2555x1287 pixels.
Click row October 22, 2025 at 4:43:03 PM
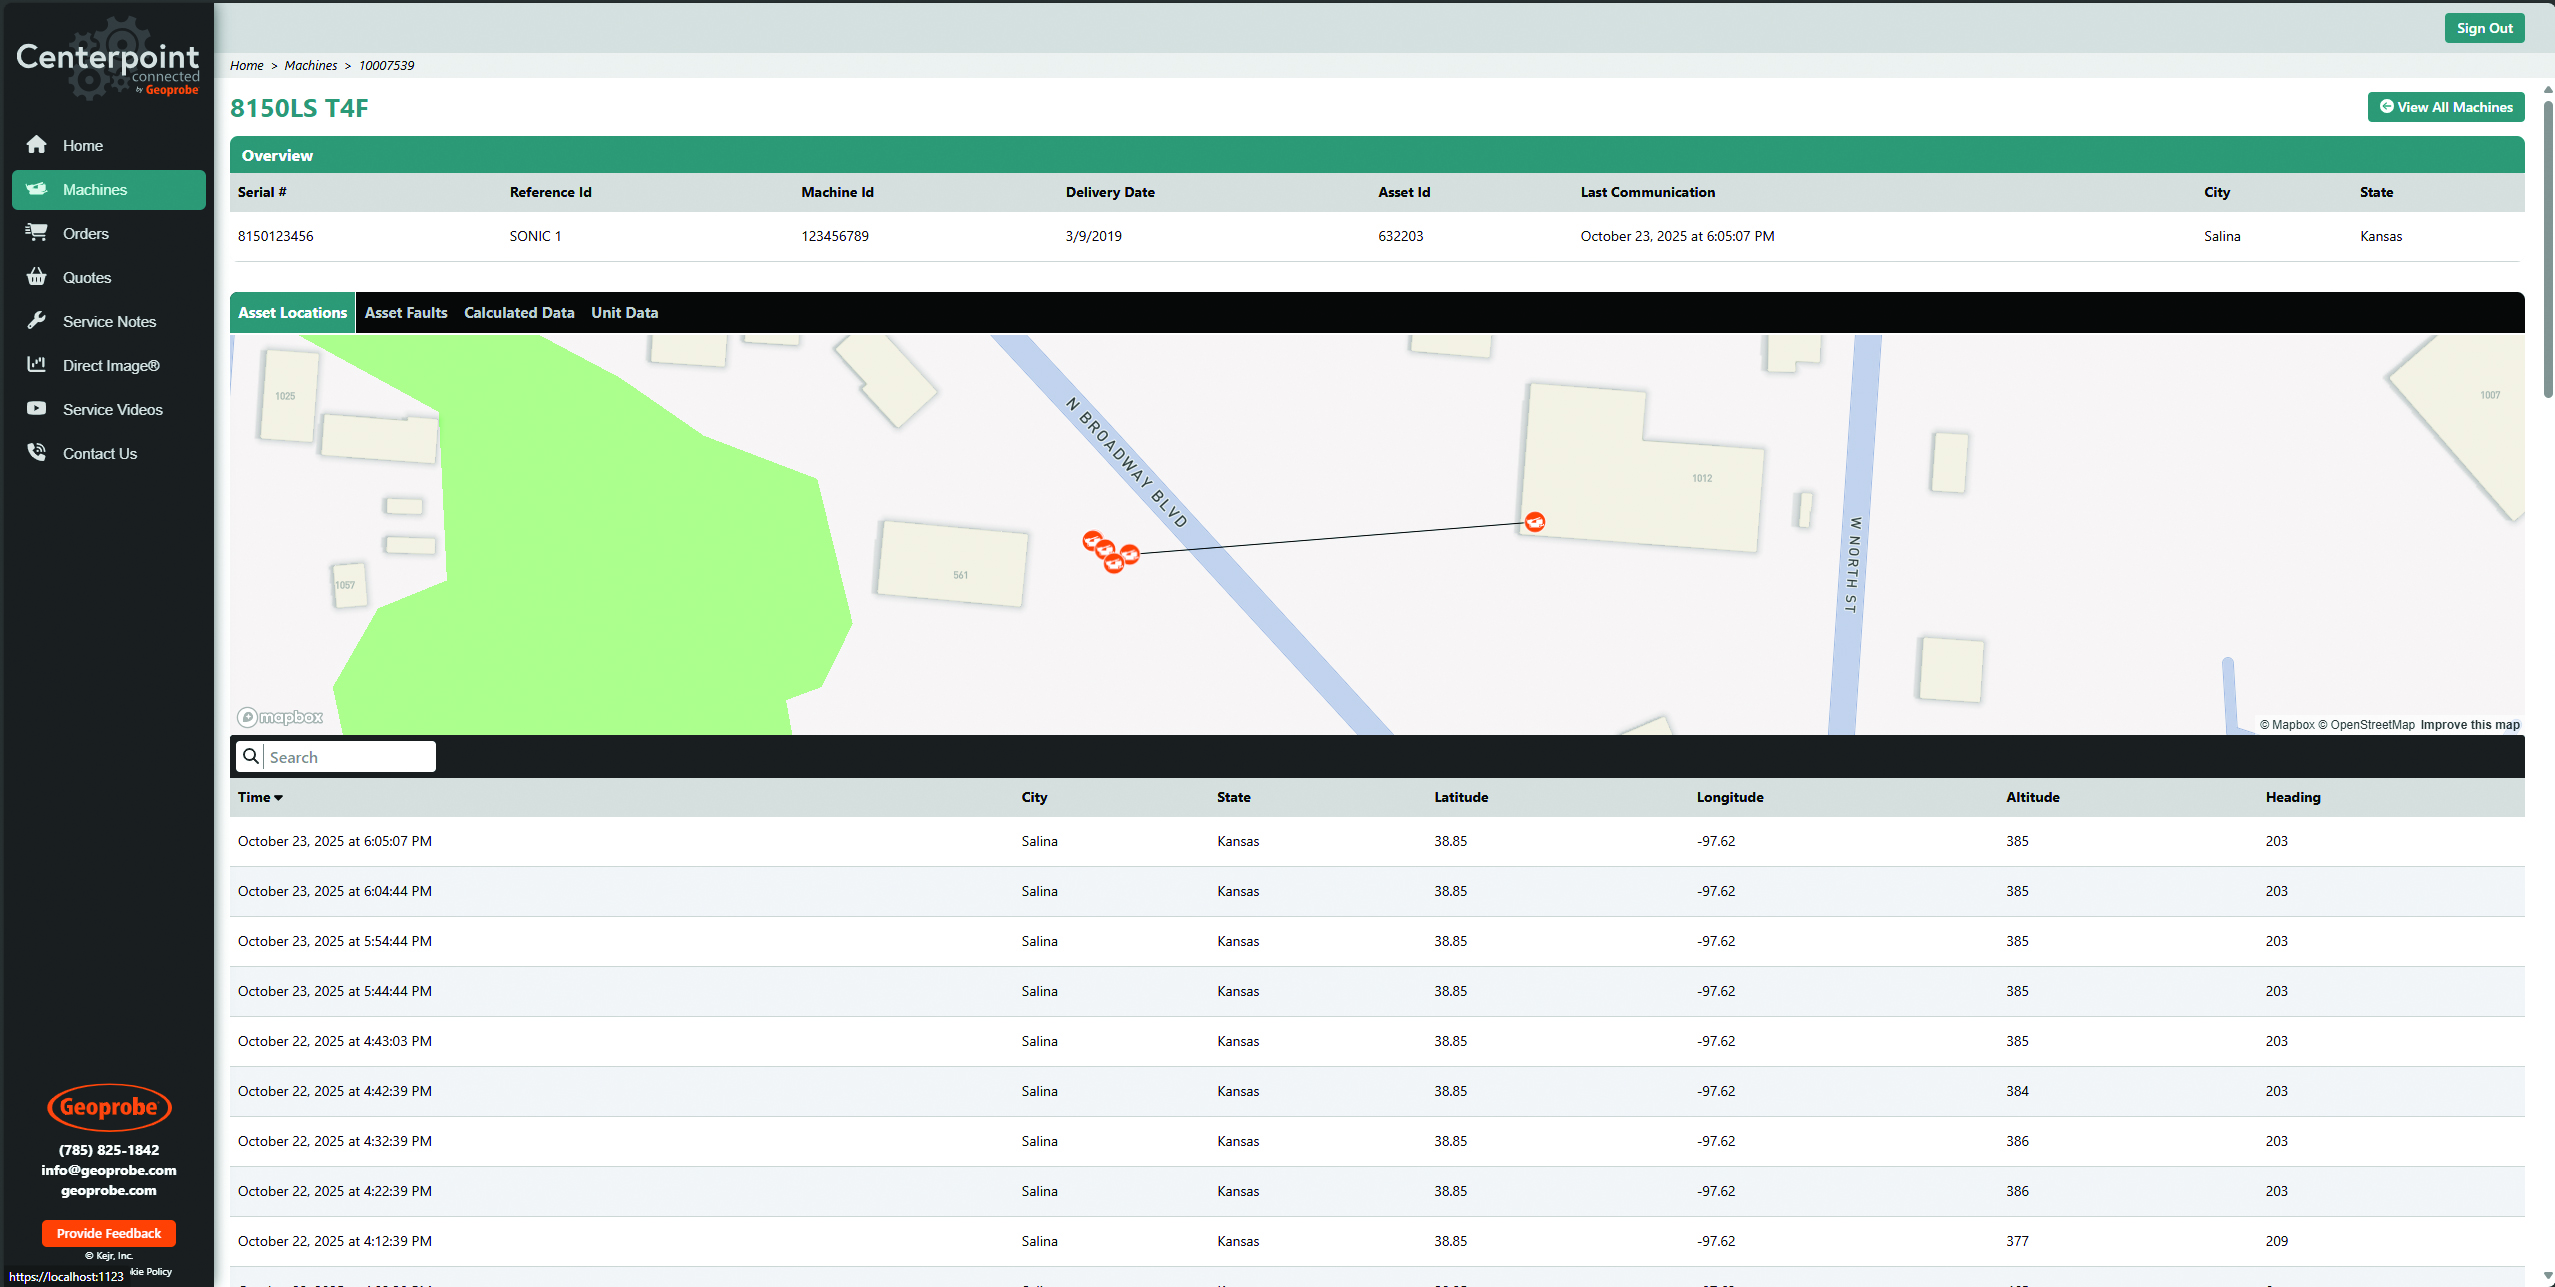pos(1377,1041)
